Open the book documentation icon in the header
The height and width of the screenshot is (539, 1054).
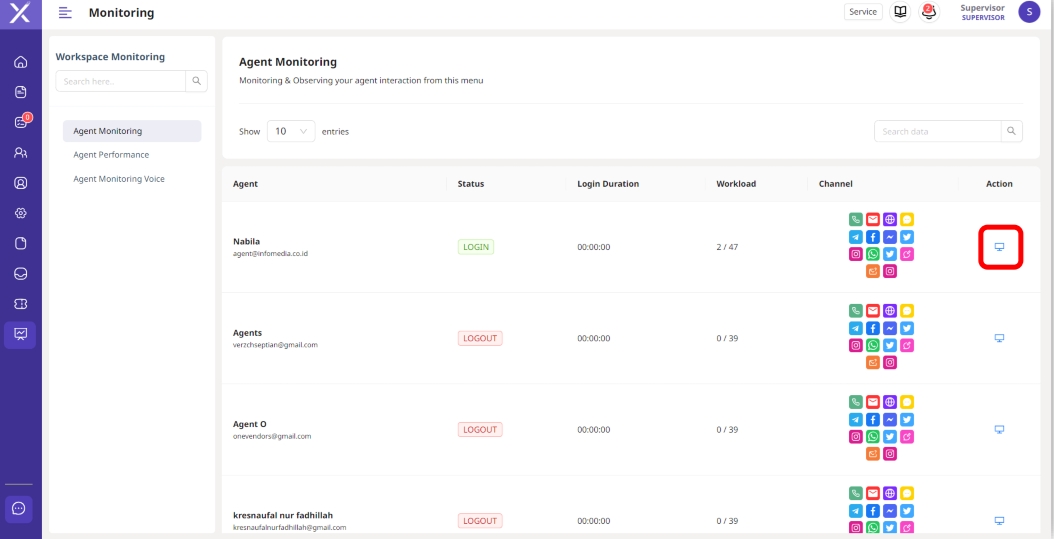[x=900, y=12]
